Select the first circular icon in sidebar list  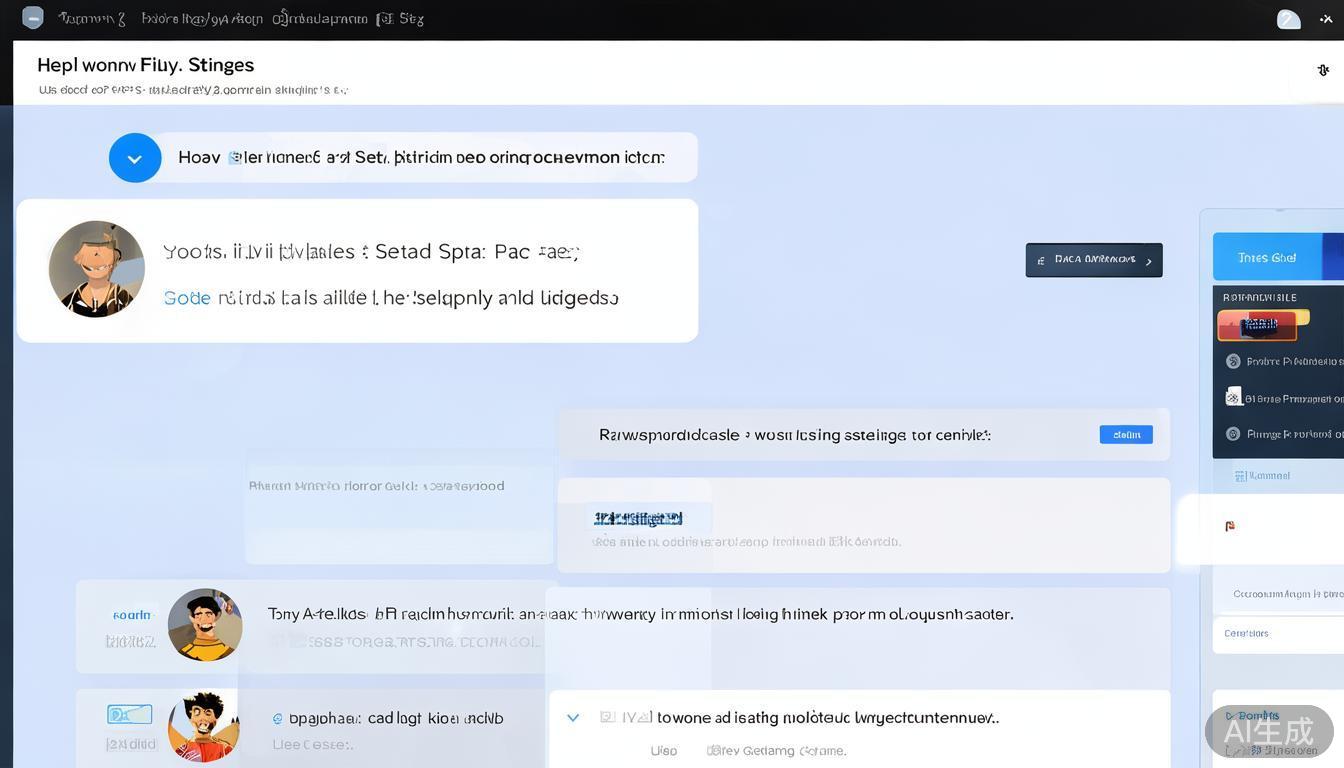1233,361
